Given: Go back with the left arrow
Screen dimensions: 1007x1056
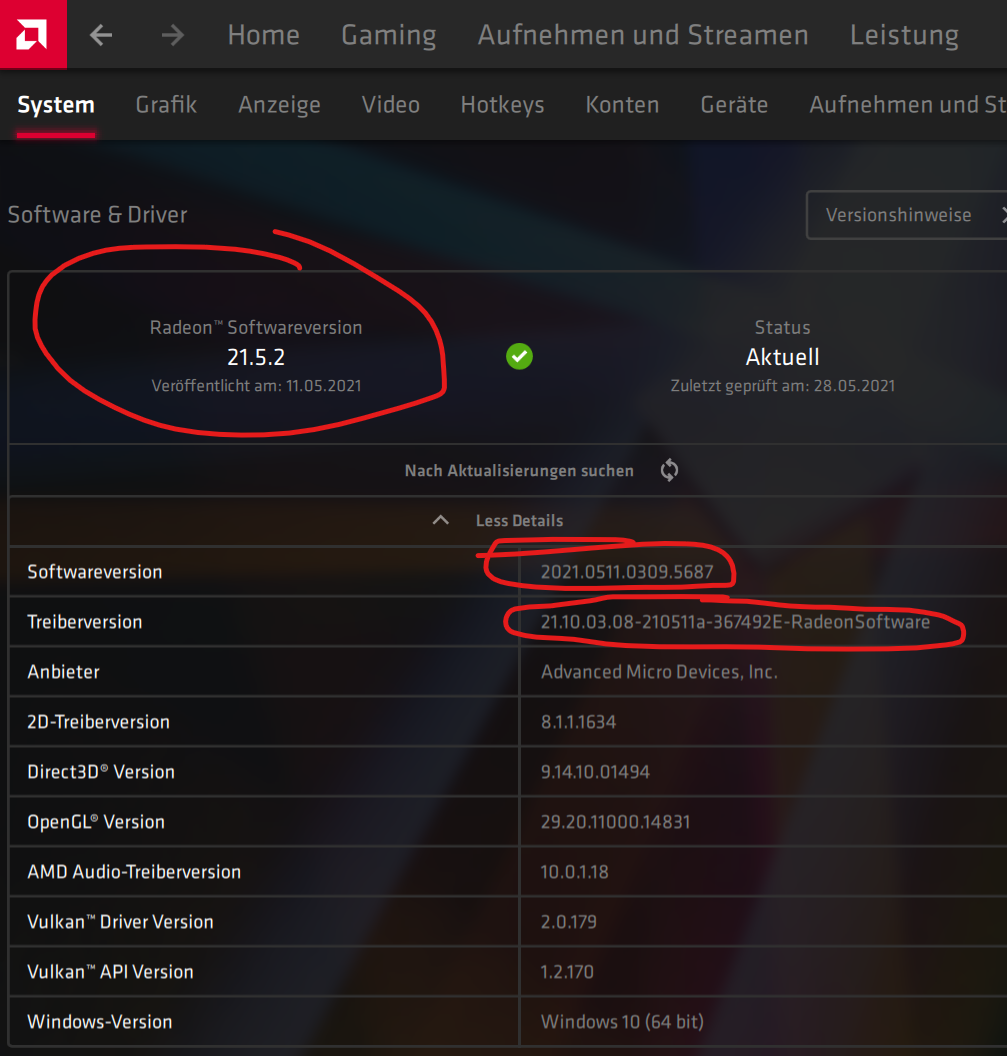Looking at the screenshot, I should click(x=101, y=35).
